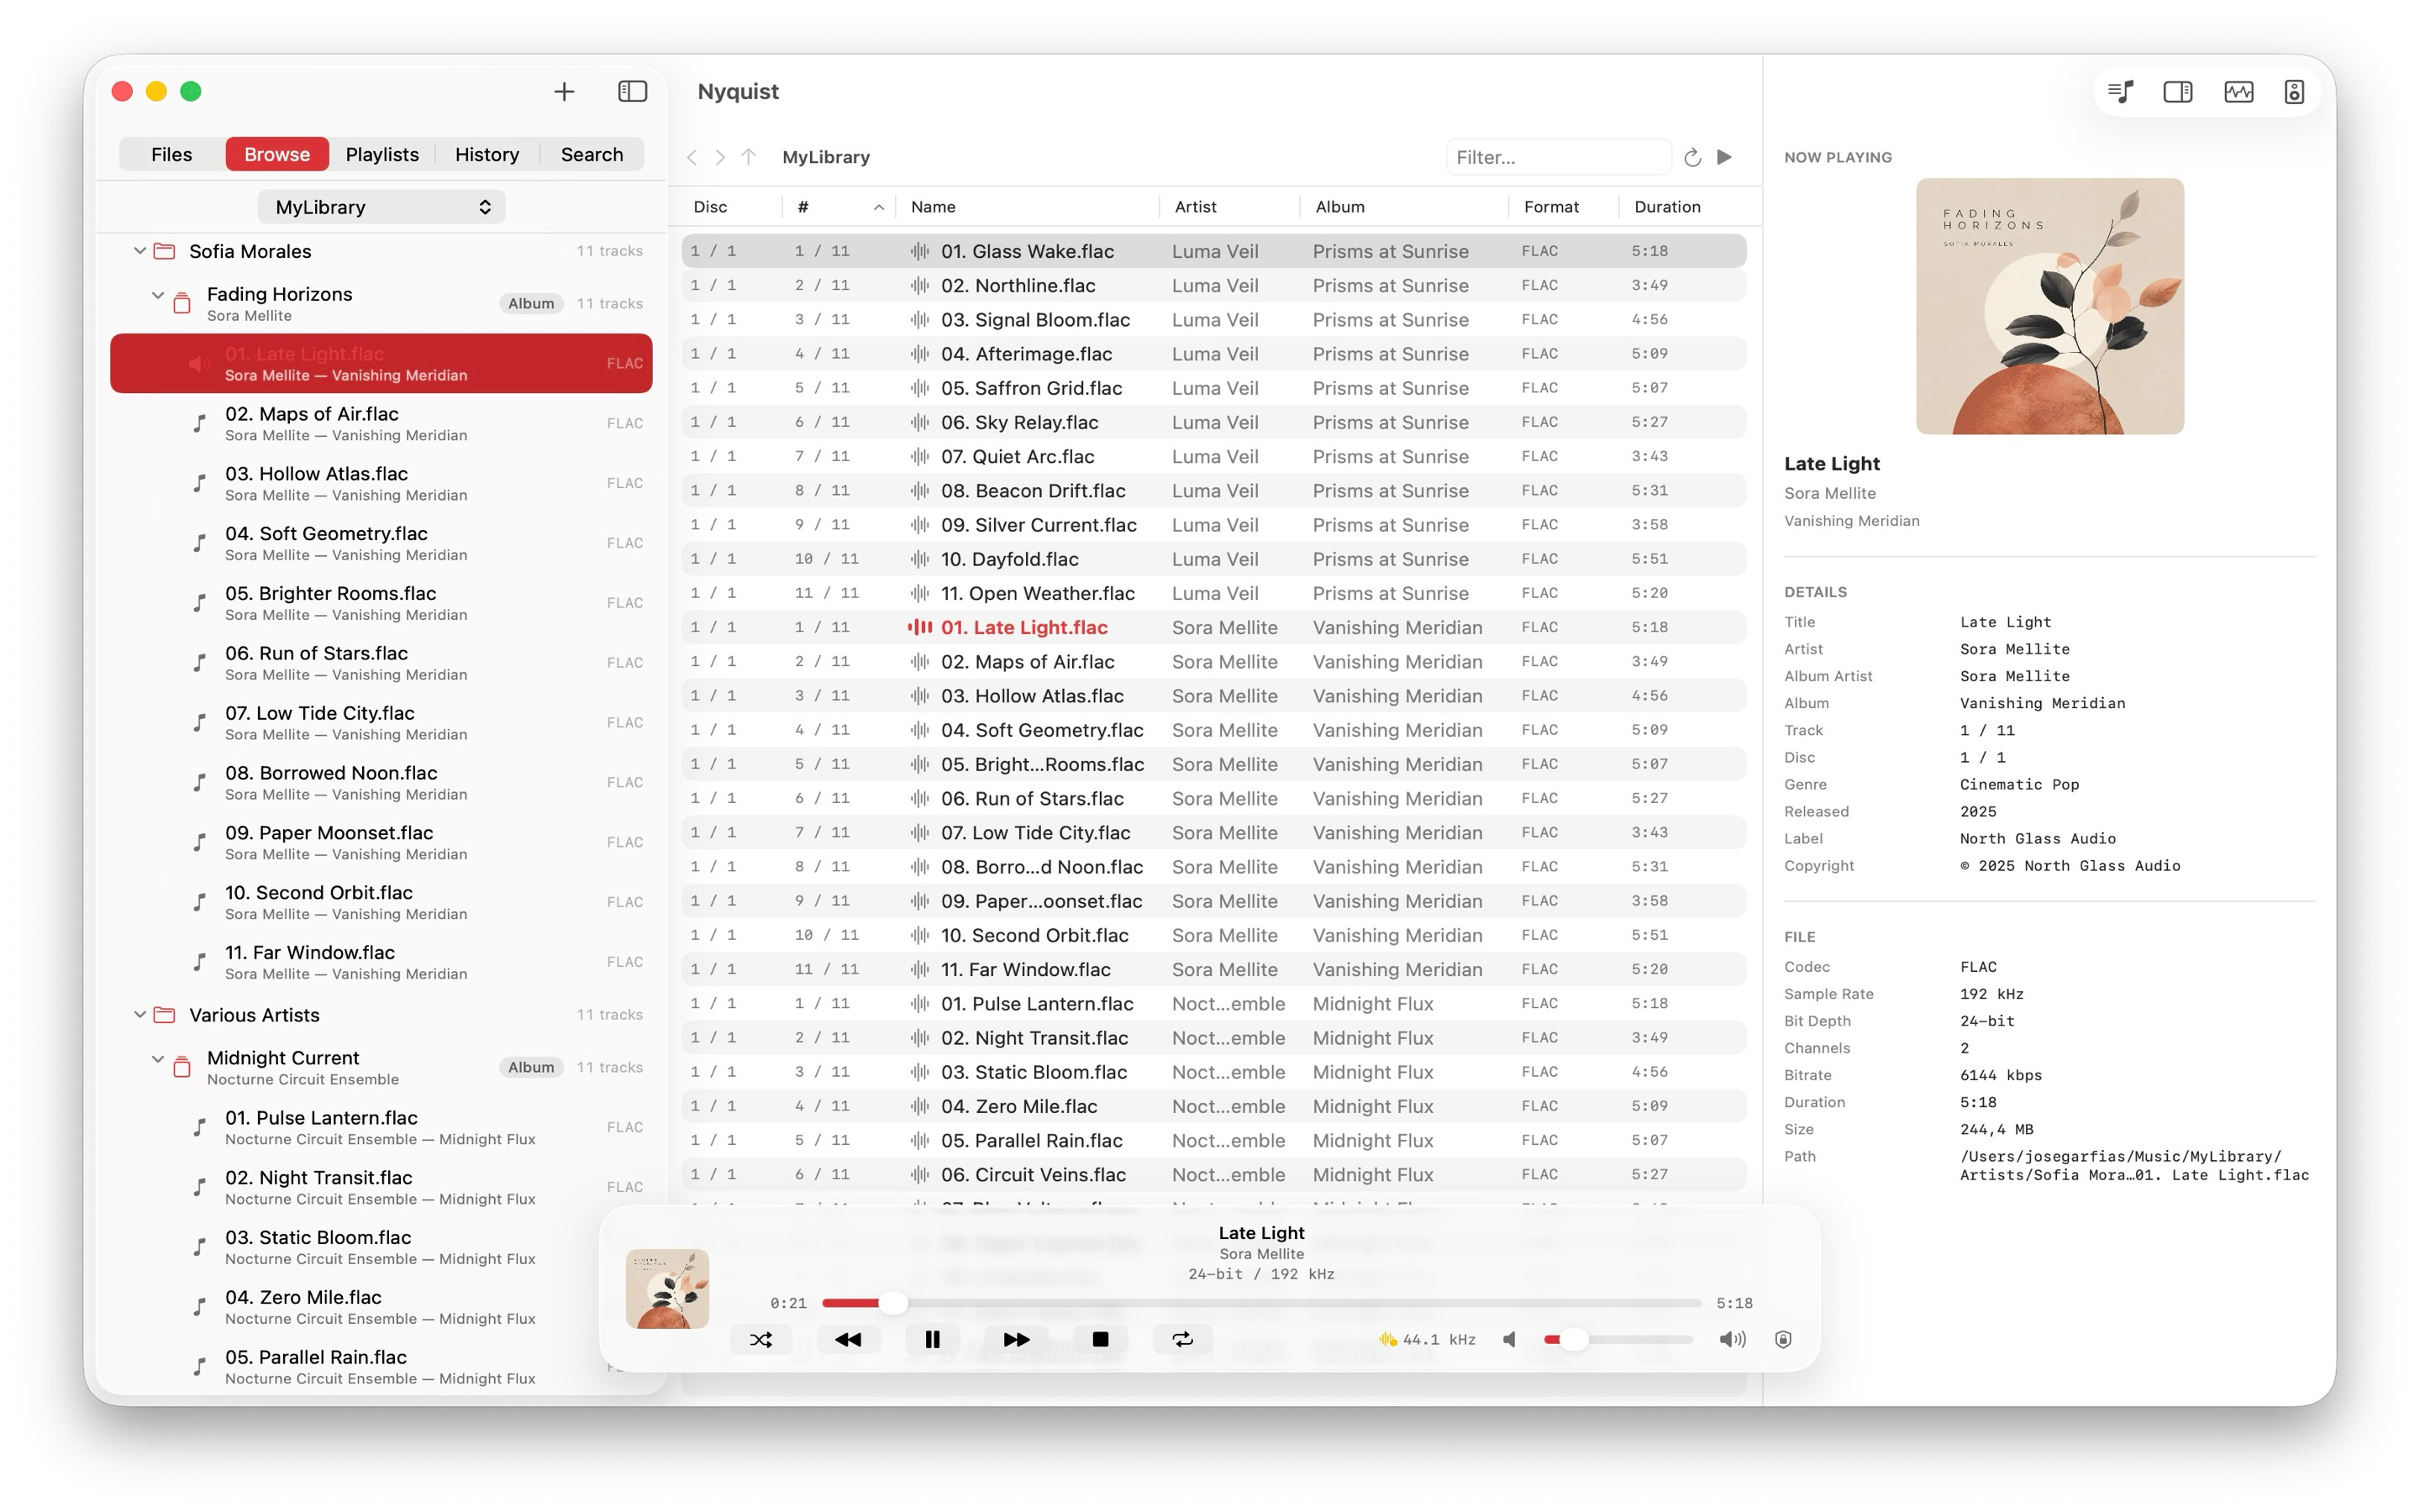This screenshot has width=2420, height=1512.
Task: Select the Browse tab
Action: coord(277,154)
